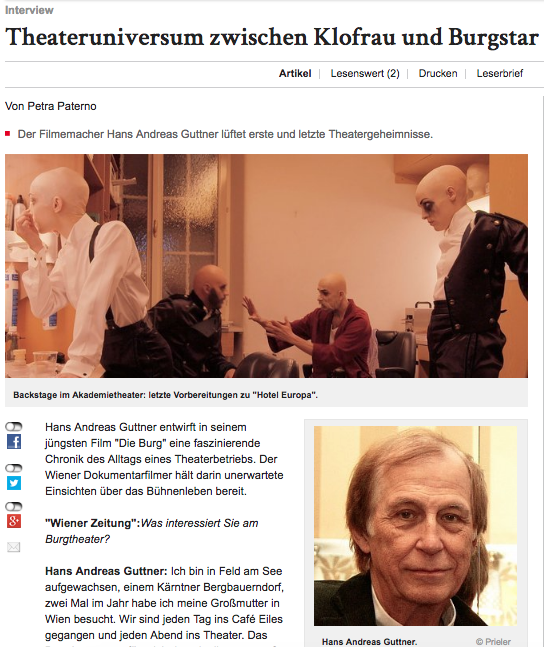Click the Prieler photo credit

[493, 642]
